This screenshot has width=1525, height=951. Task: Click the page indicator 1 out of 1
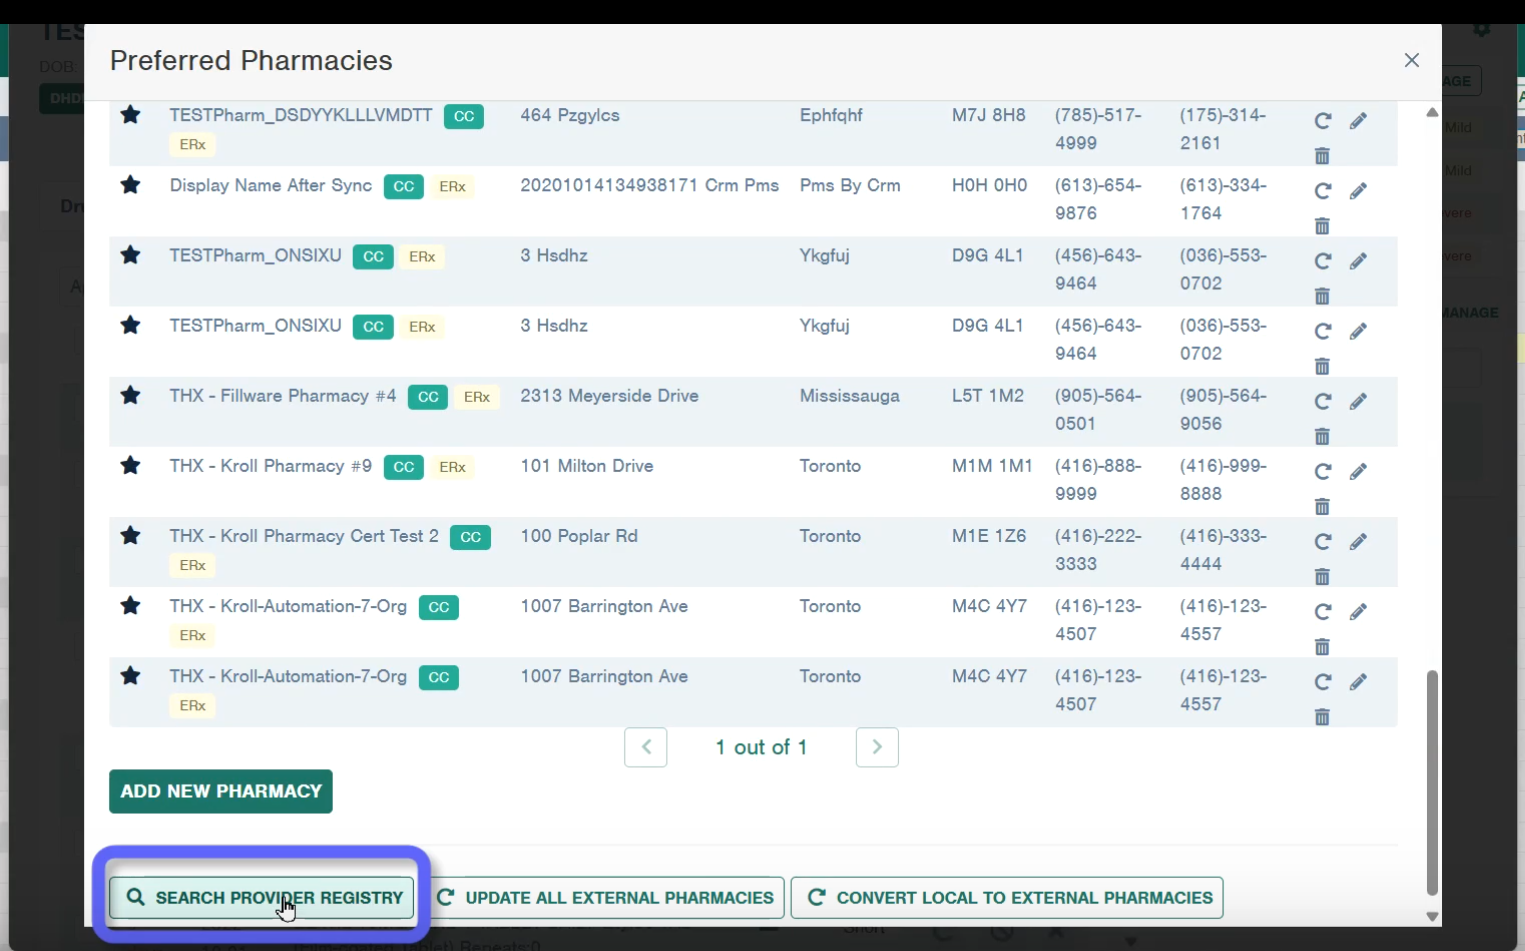(x=761, y=747)
